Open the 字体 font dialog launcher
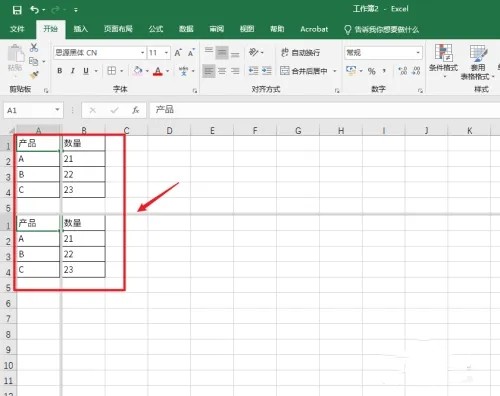The height and width of the screenshot is (396, 500). pos(195,91)
